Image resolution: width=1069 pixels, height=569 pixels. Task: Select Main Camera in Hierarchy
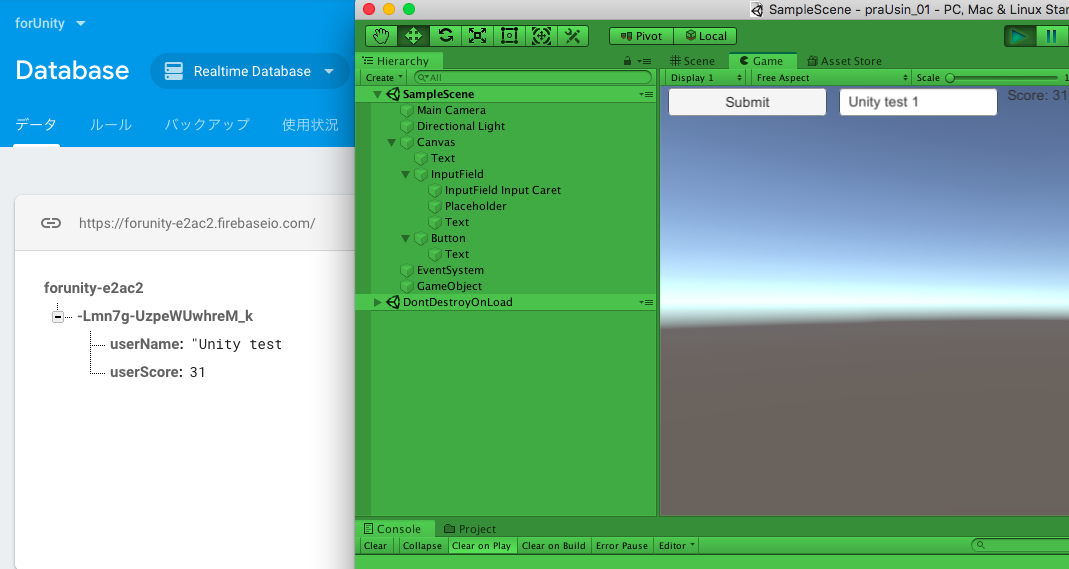coord(451,110)
